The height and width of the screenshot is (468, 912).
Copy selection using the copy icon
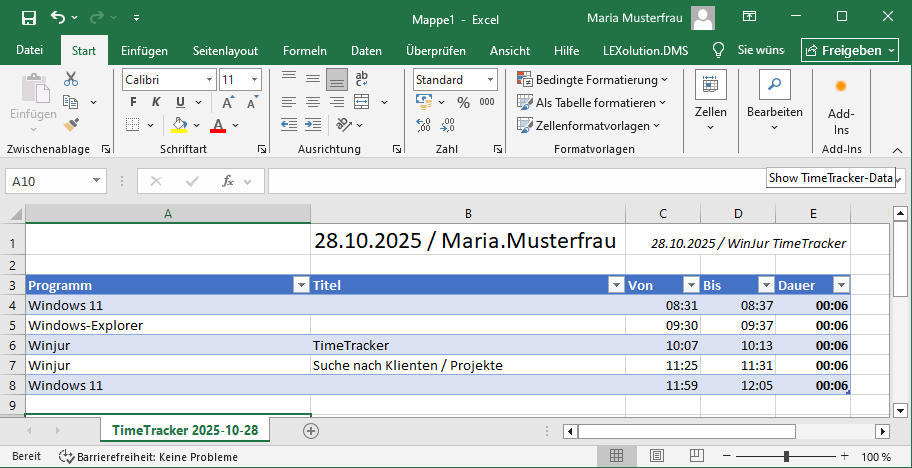point(71,102)
